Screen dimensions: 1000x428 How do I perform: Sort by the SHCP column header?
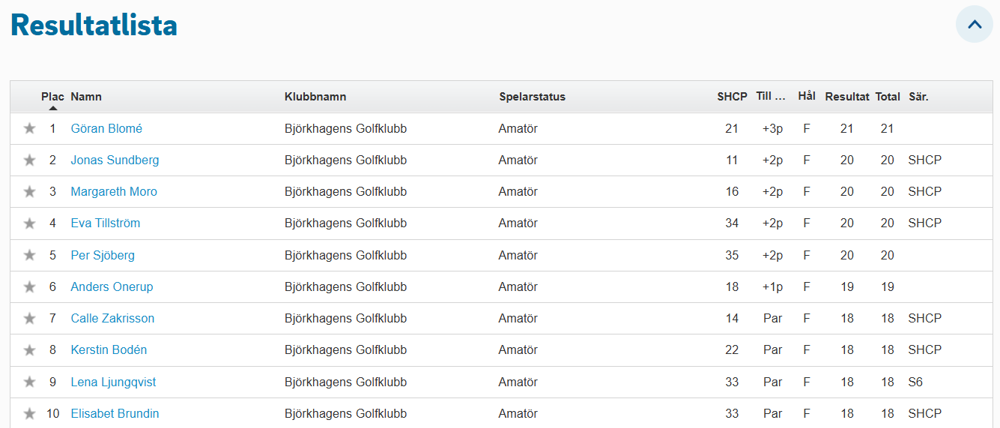[731, 97]
